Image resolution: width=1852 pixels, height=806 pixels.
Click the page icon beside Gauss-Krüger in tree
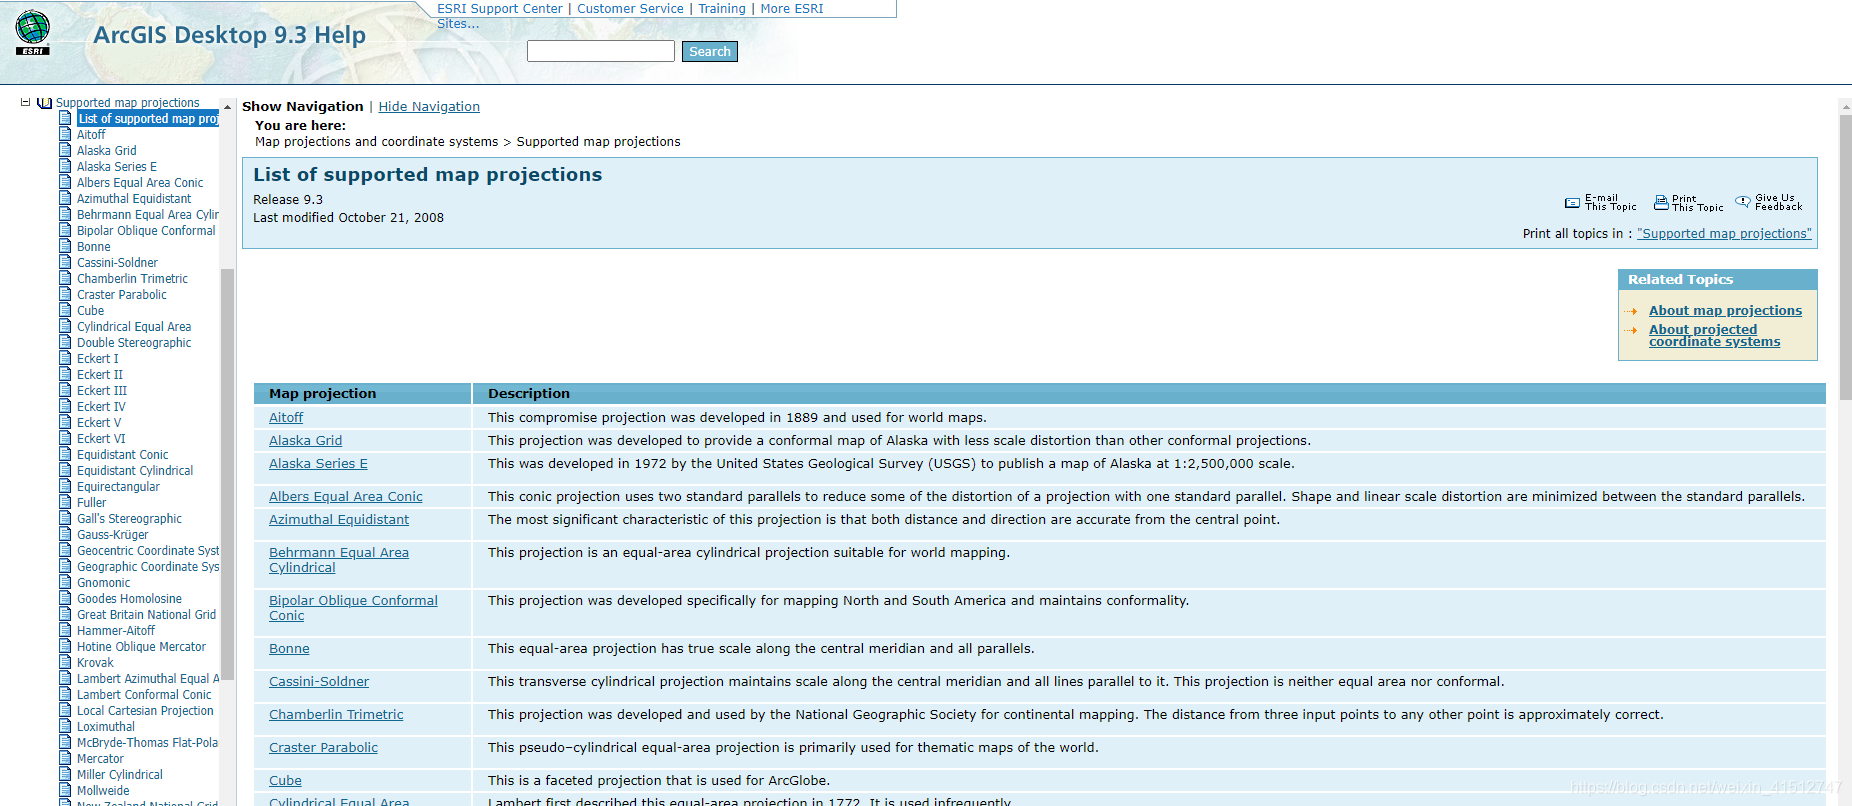point(65,534)
